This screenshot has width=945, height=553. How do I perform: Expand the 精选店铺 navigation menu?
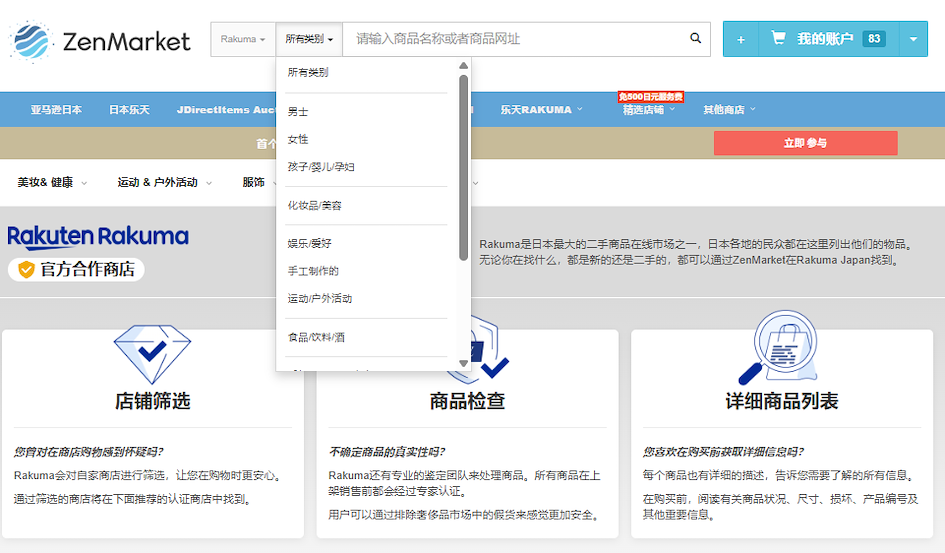pos(646,110)
